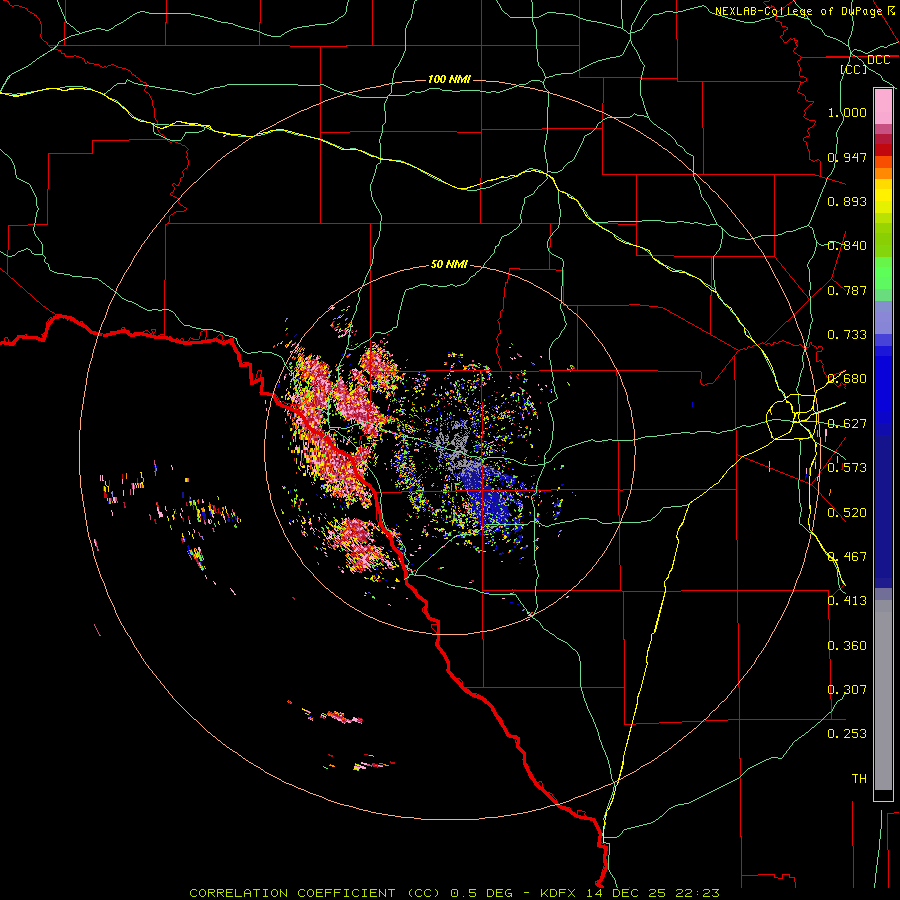This screenshot has width=900, height=900.
Task: Click the DCC product label
Action: tap(878, 60)
